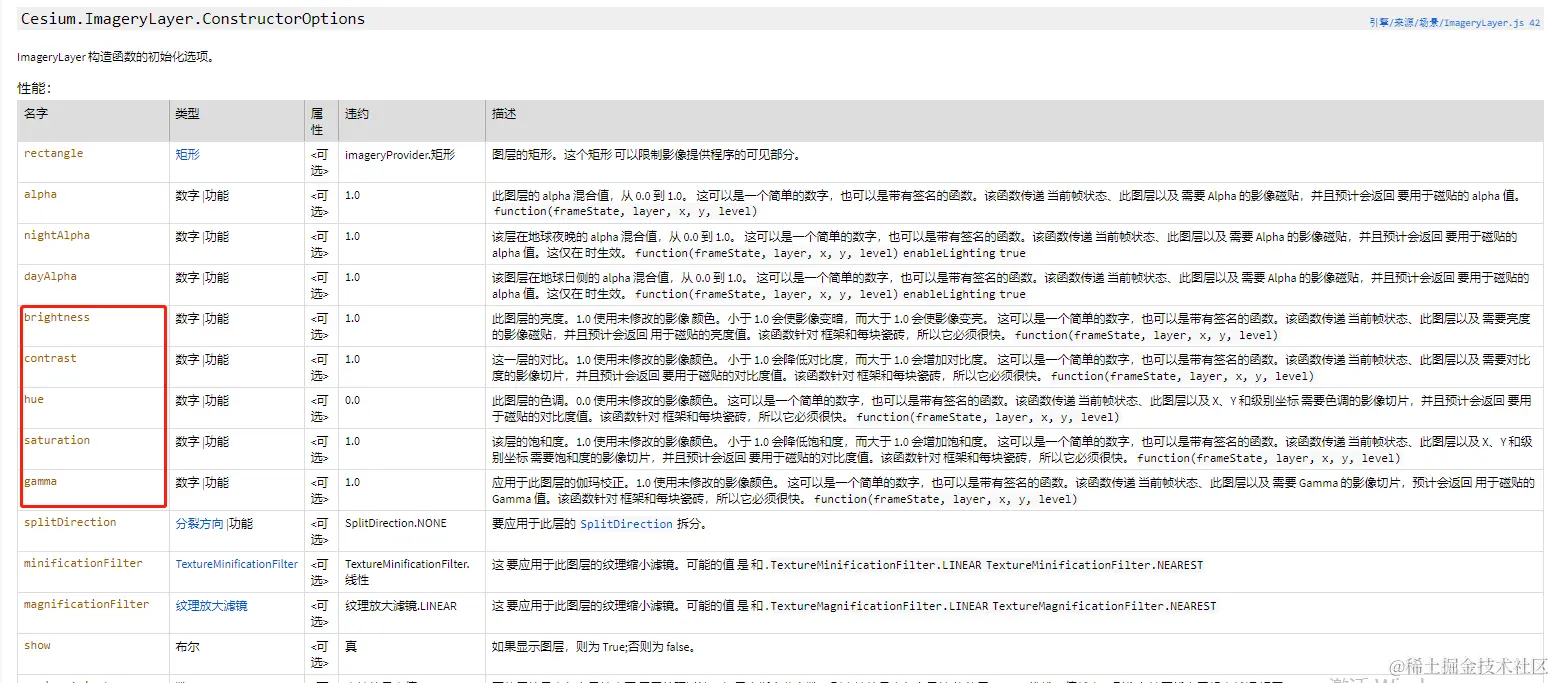Image resolution: width=1555 pixels, height=683 pixels.
Task: Click the 1.0 default value for brightness
Action: click(x=353, y=319)
